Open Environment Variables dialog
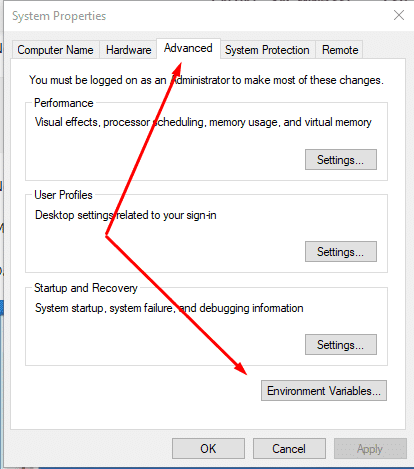Screen dimensions: 414x469 coord(324,391)
